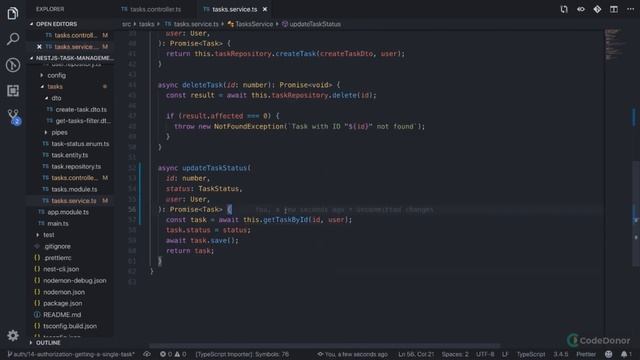Collapse the tasks folder

coord(55,87)
